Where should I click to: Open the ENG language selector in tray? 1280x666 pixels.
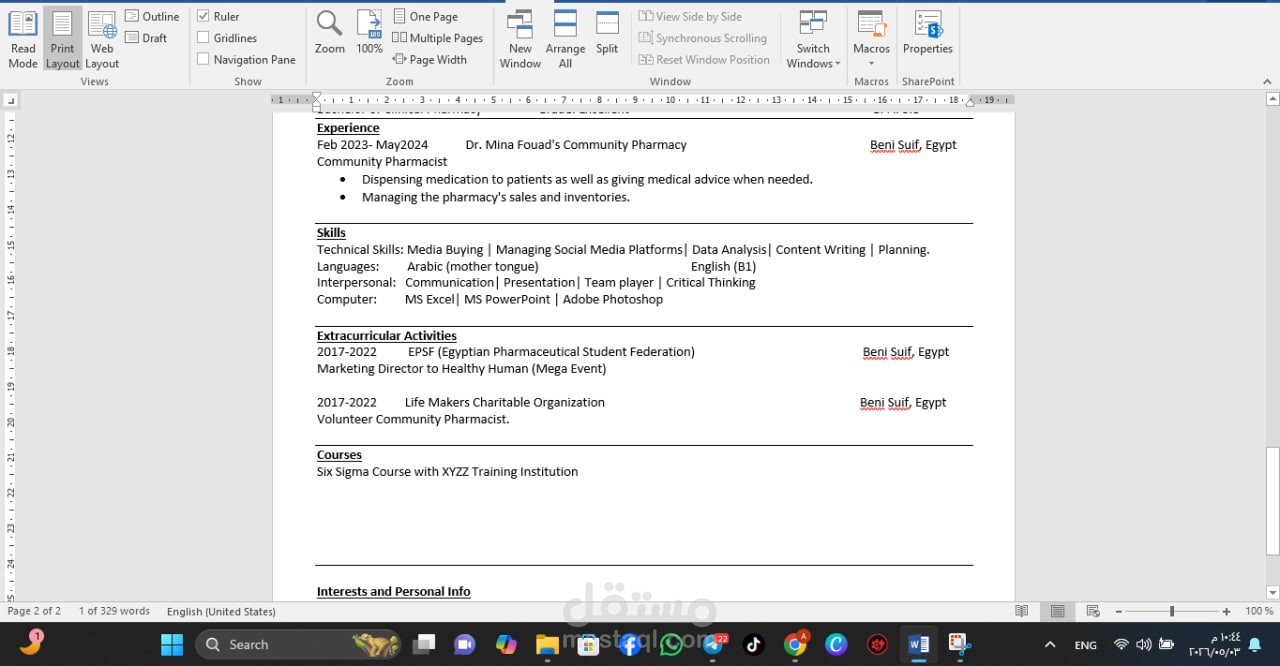pos(1085,645)
